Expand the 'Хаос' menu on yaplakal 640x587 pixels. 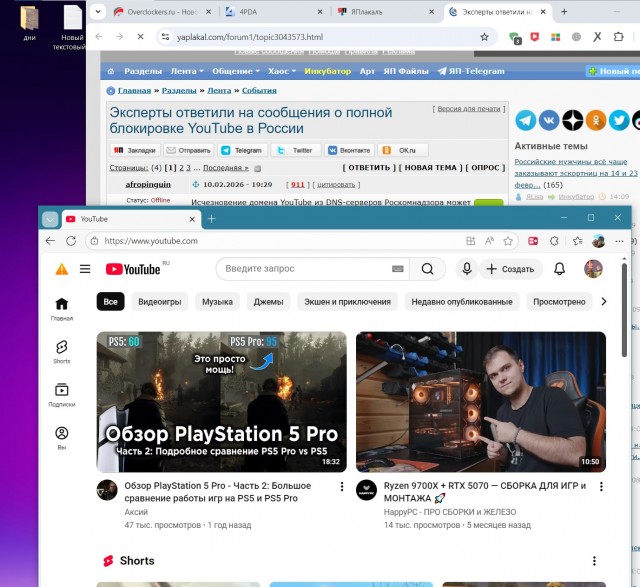[x=282, y=71]
